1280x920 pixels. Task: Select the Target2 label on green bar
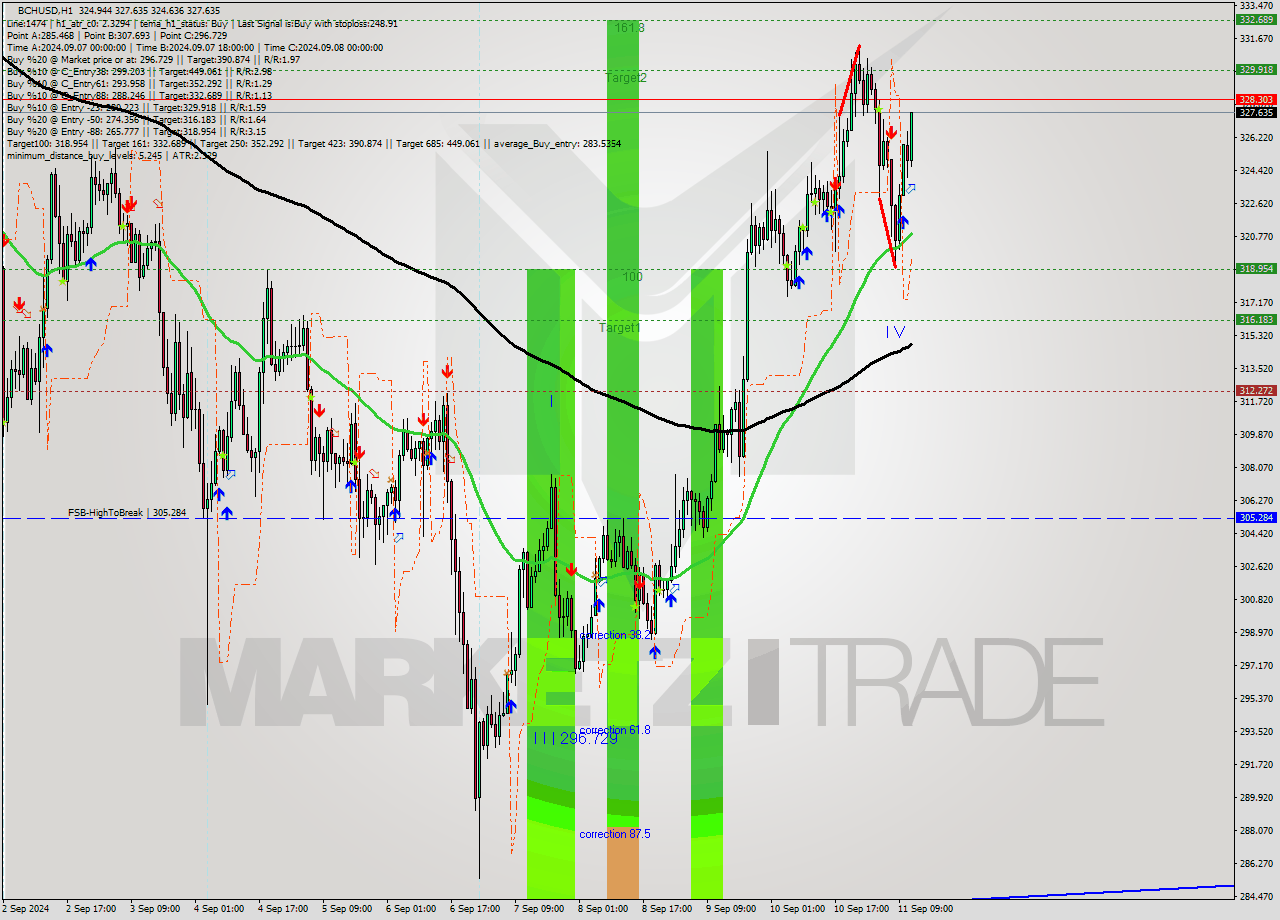[x=626, y=77]
